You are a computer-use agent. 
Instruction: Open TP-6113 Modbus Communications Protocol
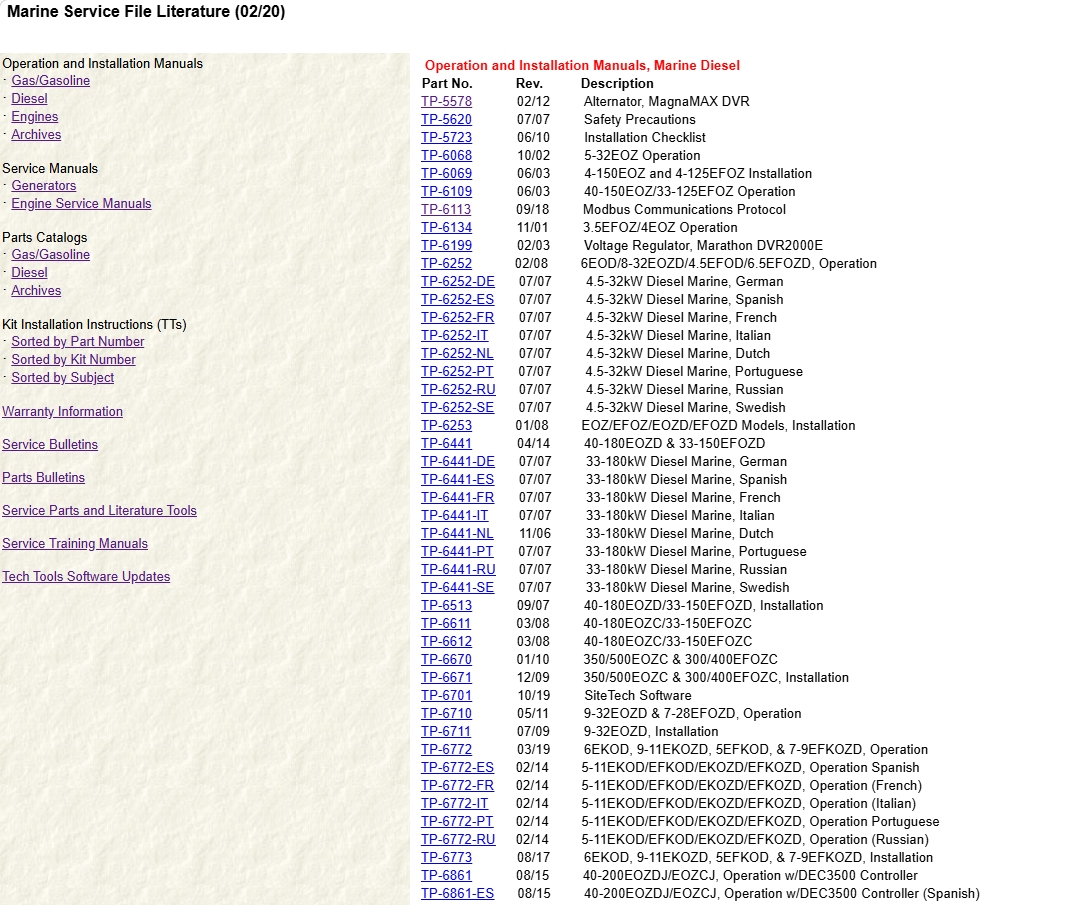point(446,210)
